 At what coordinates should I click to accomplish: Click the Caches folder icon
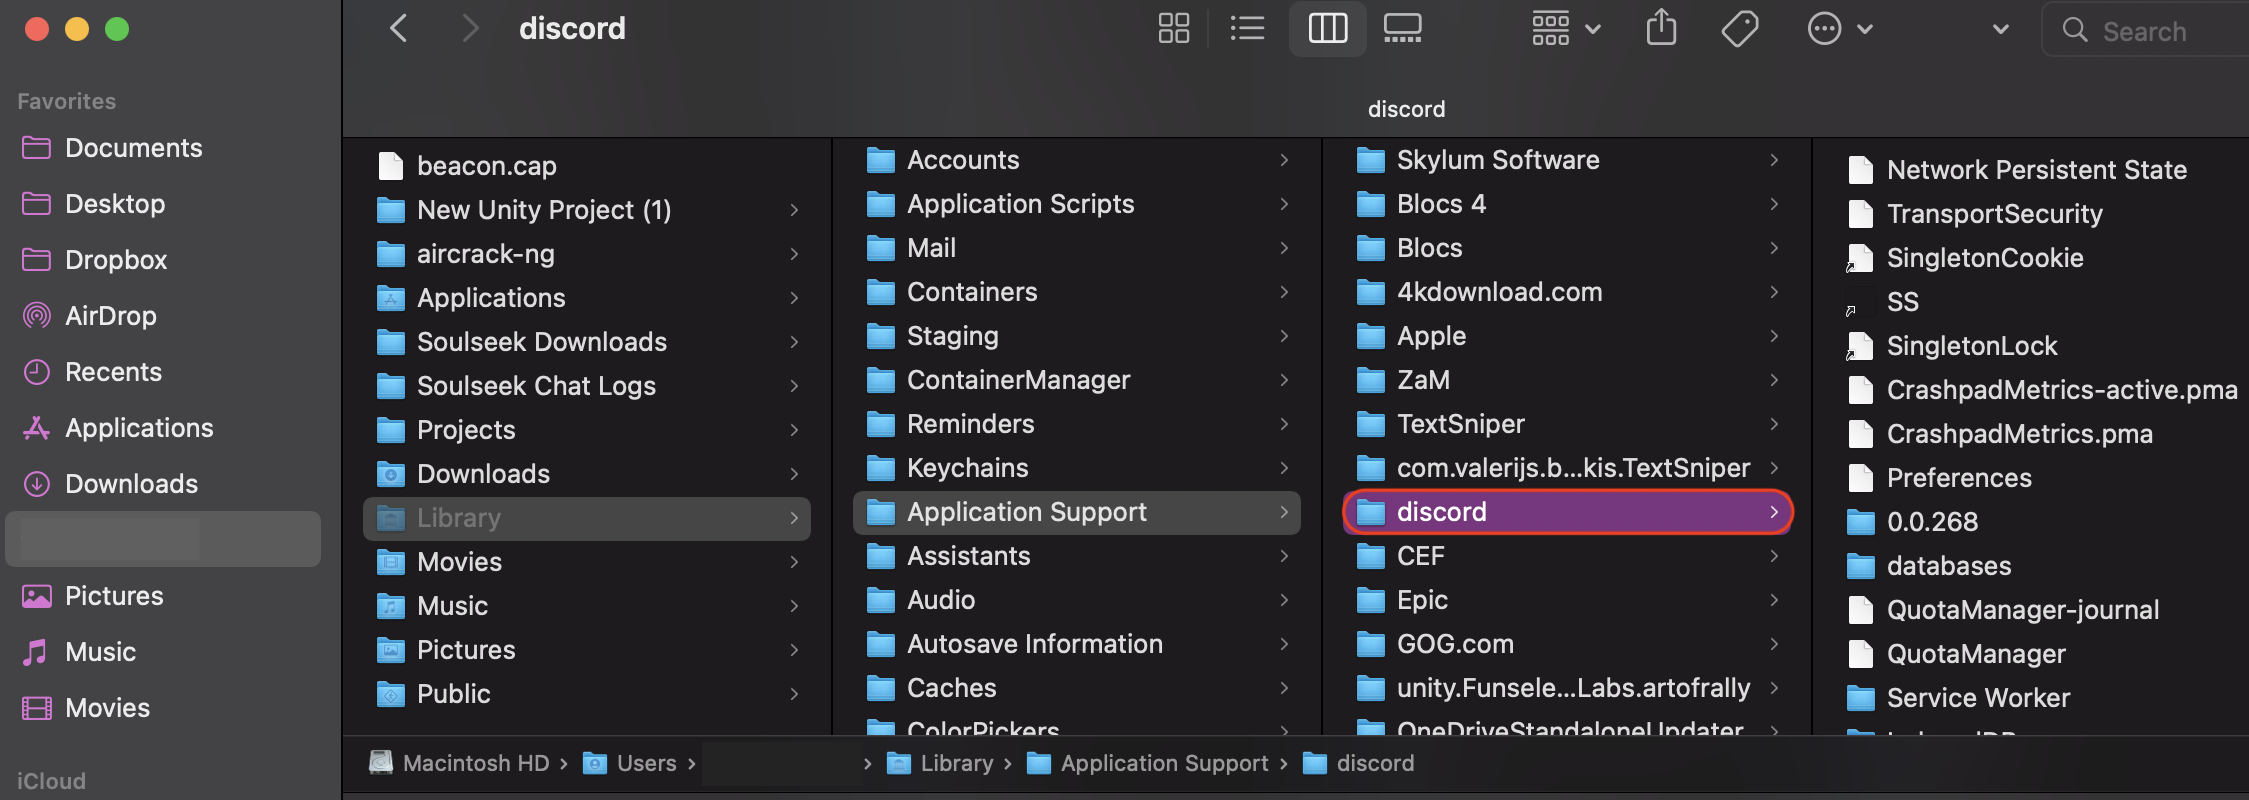tap(880, 688)
